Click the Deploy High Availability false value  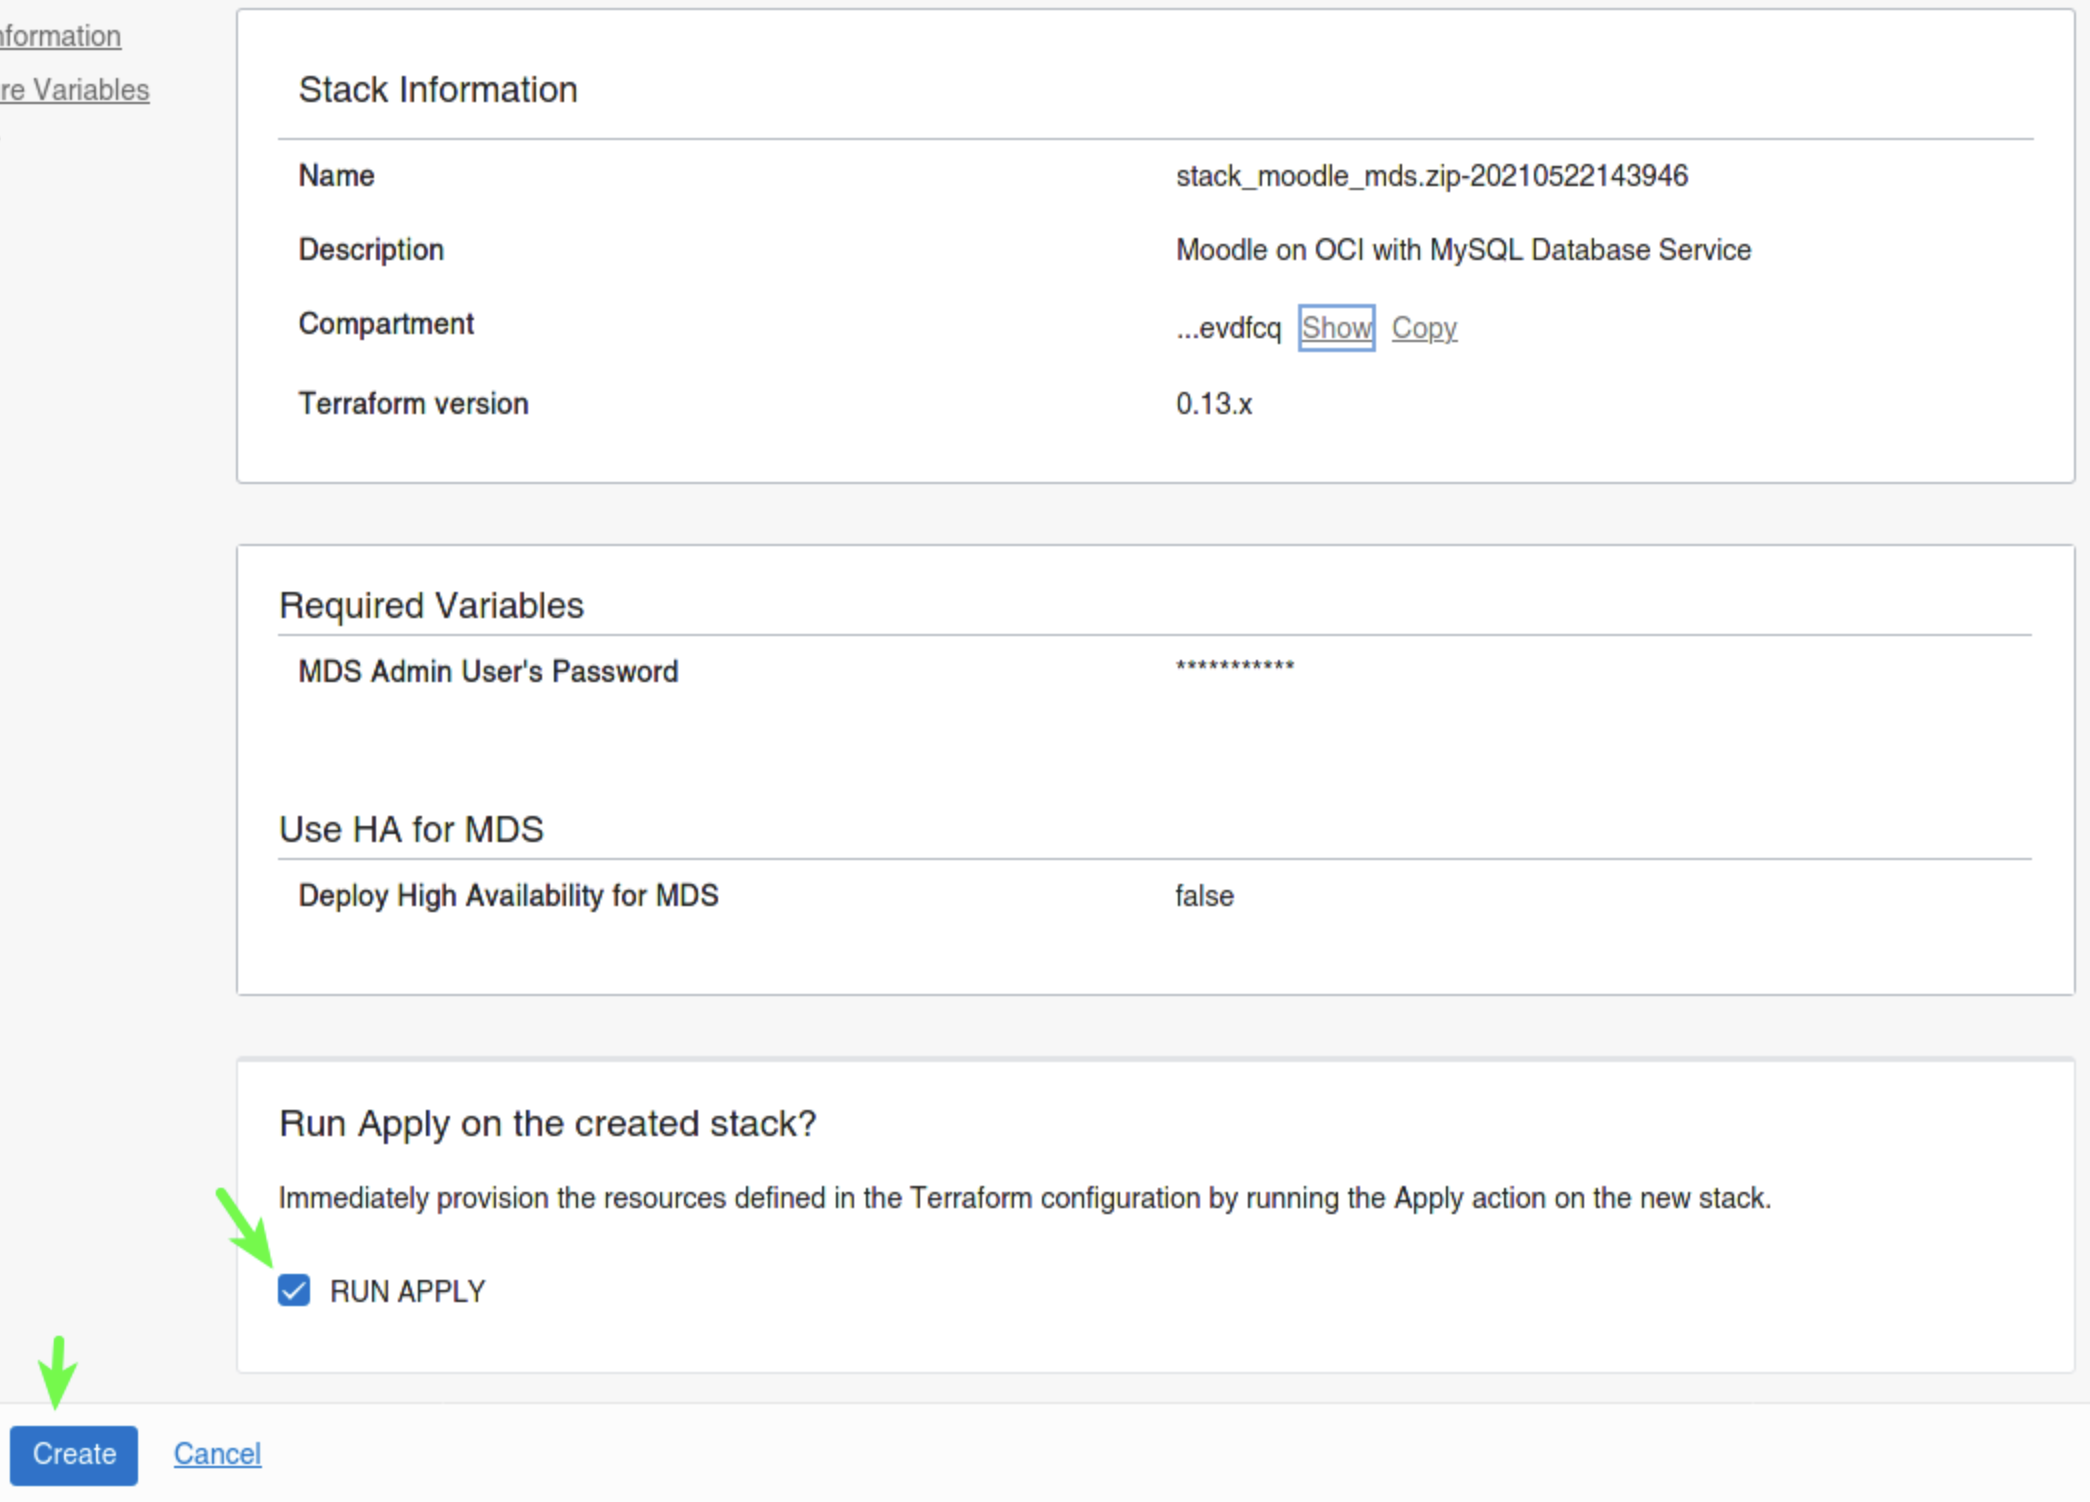[1204, 896]
